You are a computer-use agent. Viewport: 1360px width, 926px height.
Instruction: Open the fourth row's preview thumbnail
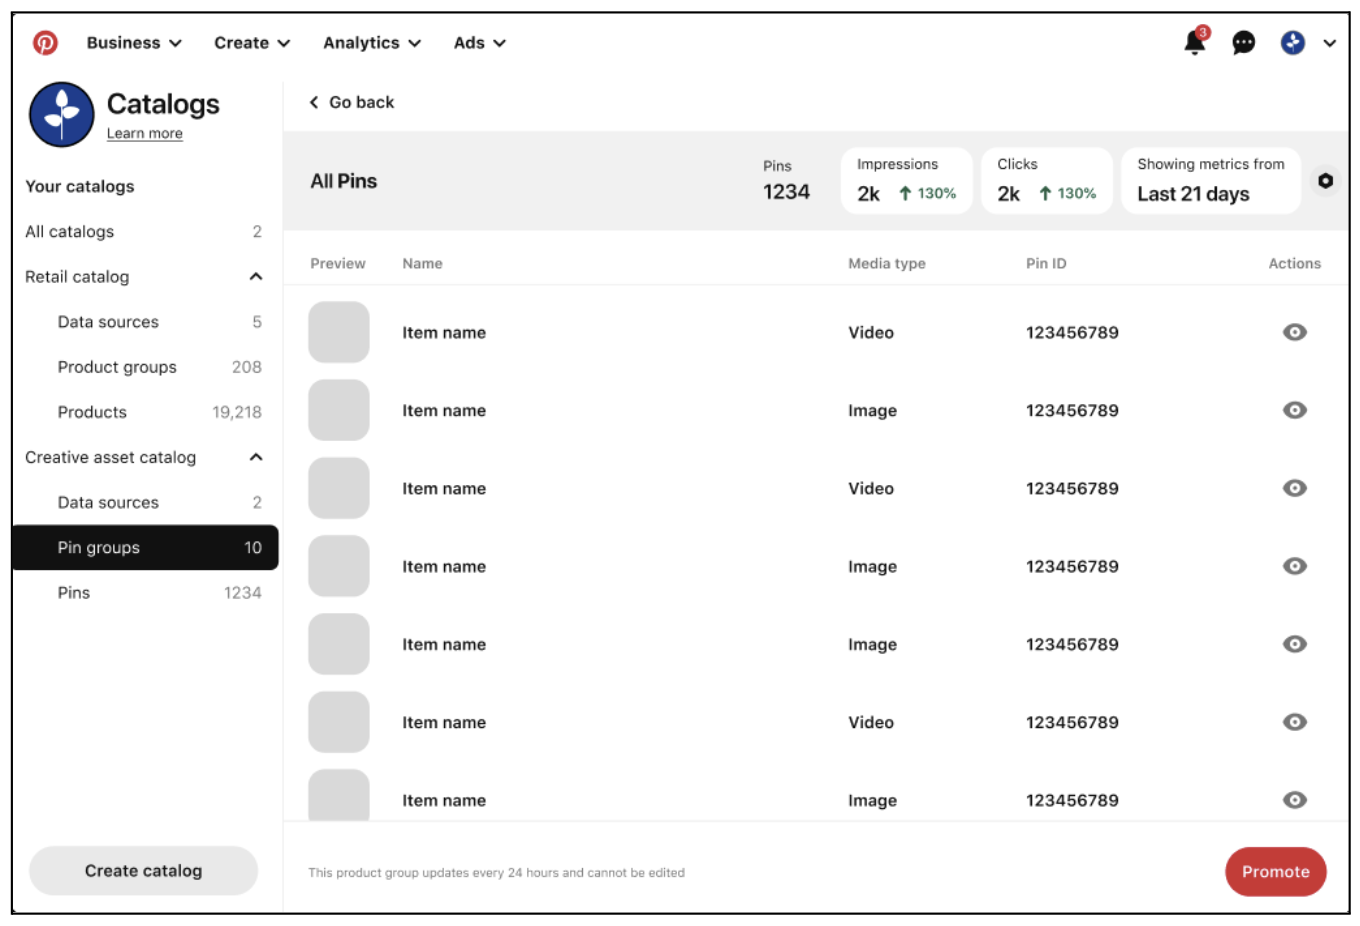(x=339, y=566)
